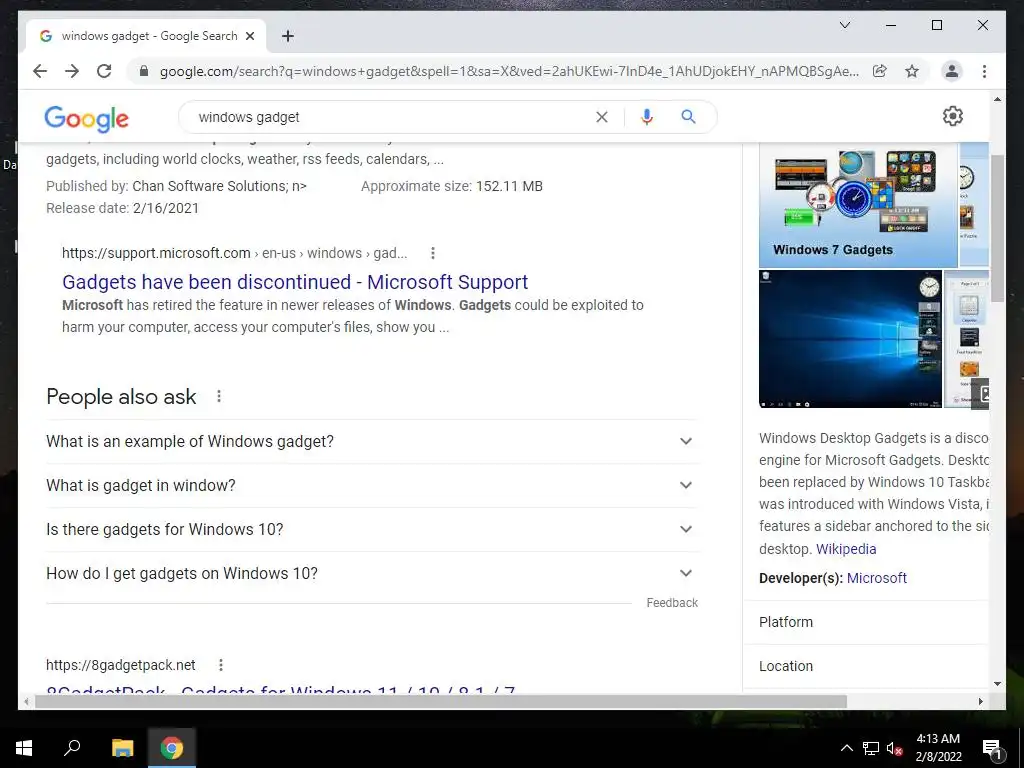Click the Release date: 2/16/2021 text
The width and height of the screenshot is (1024, 768).
click(122, 208)
